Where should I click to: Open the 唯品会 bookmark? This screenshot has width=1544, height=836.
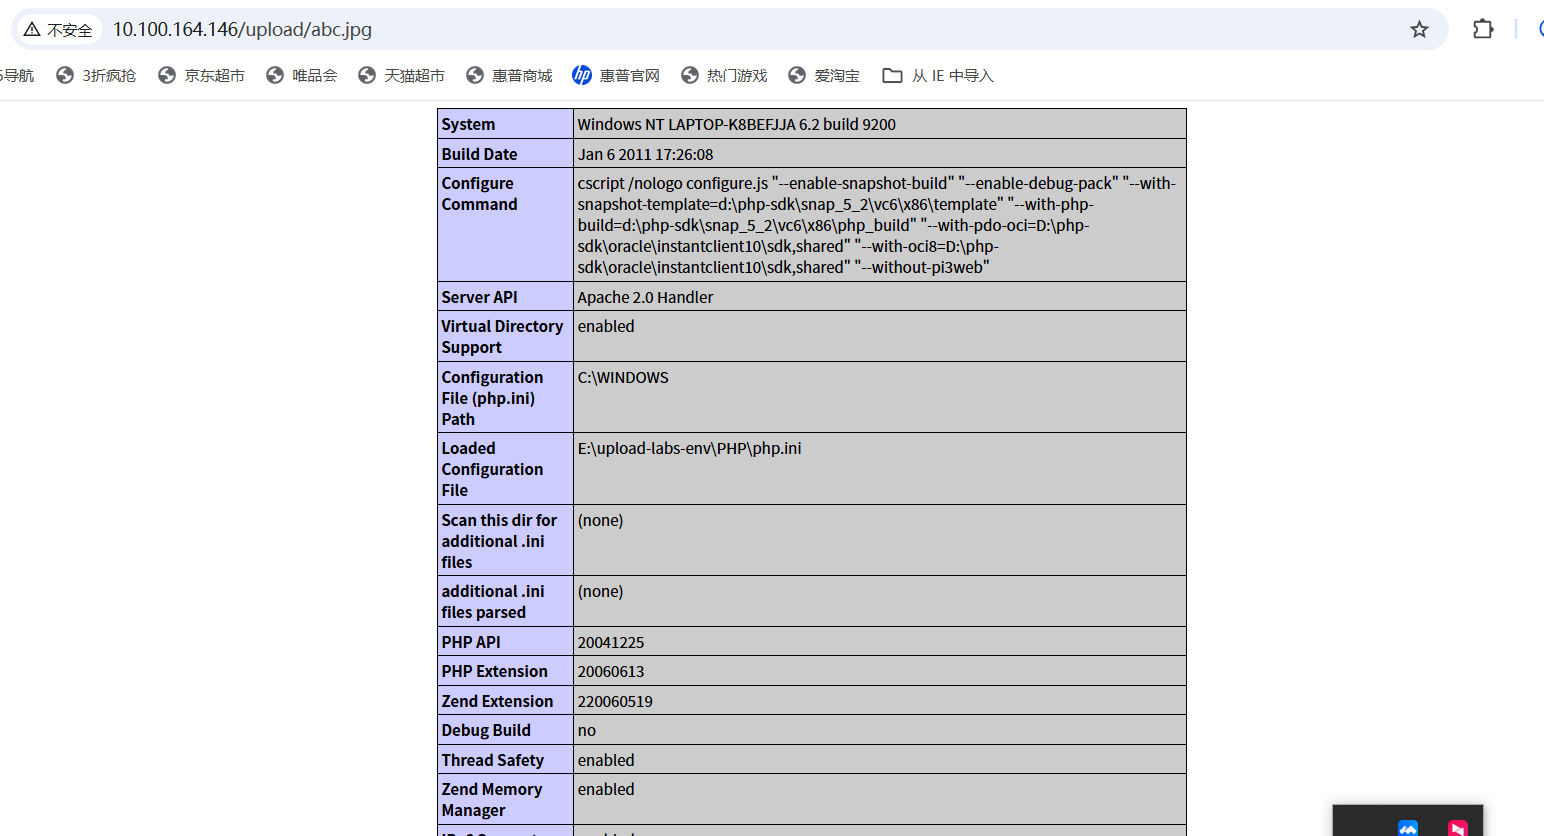tap(301, 75)
